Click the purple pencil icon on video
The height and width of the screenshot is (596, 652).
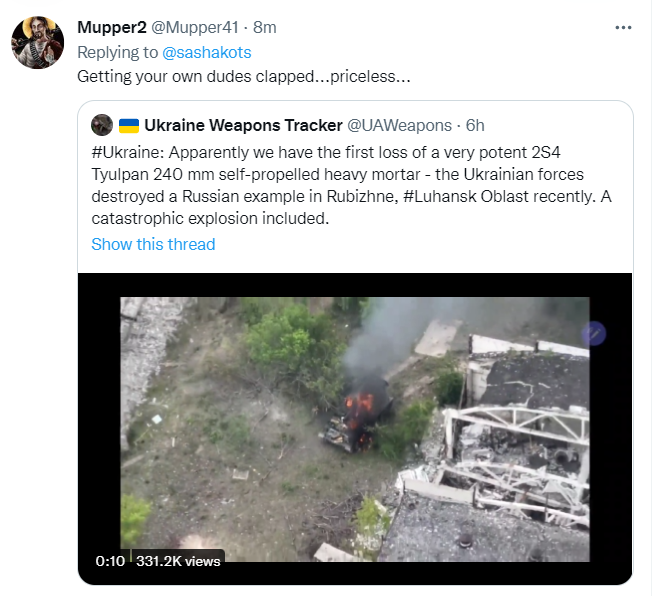tap(594, 334)
